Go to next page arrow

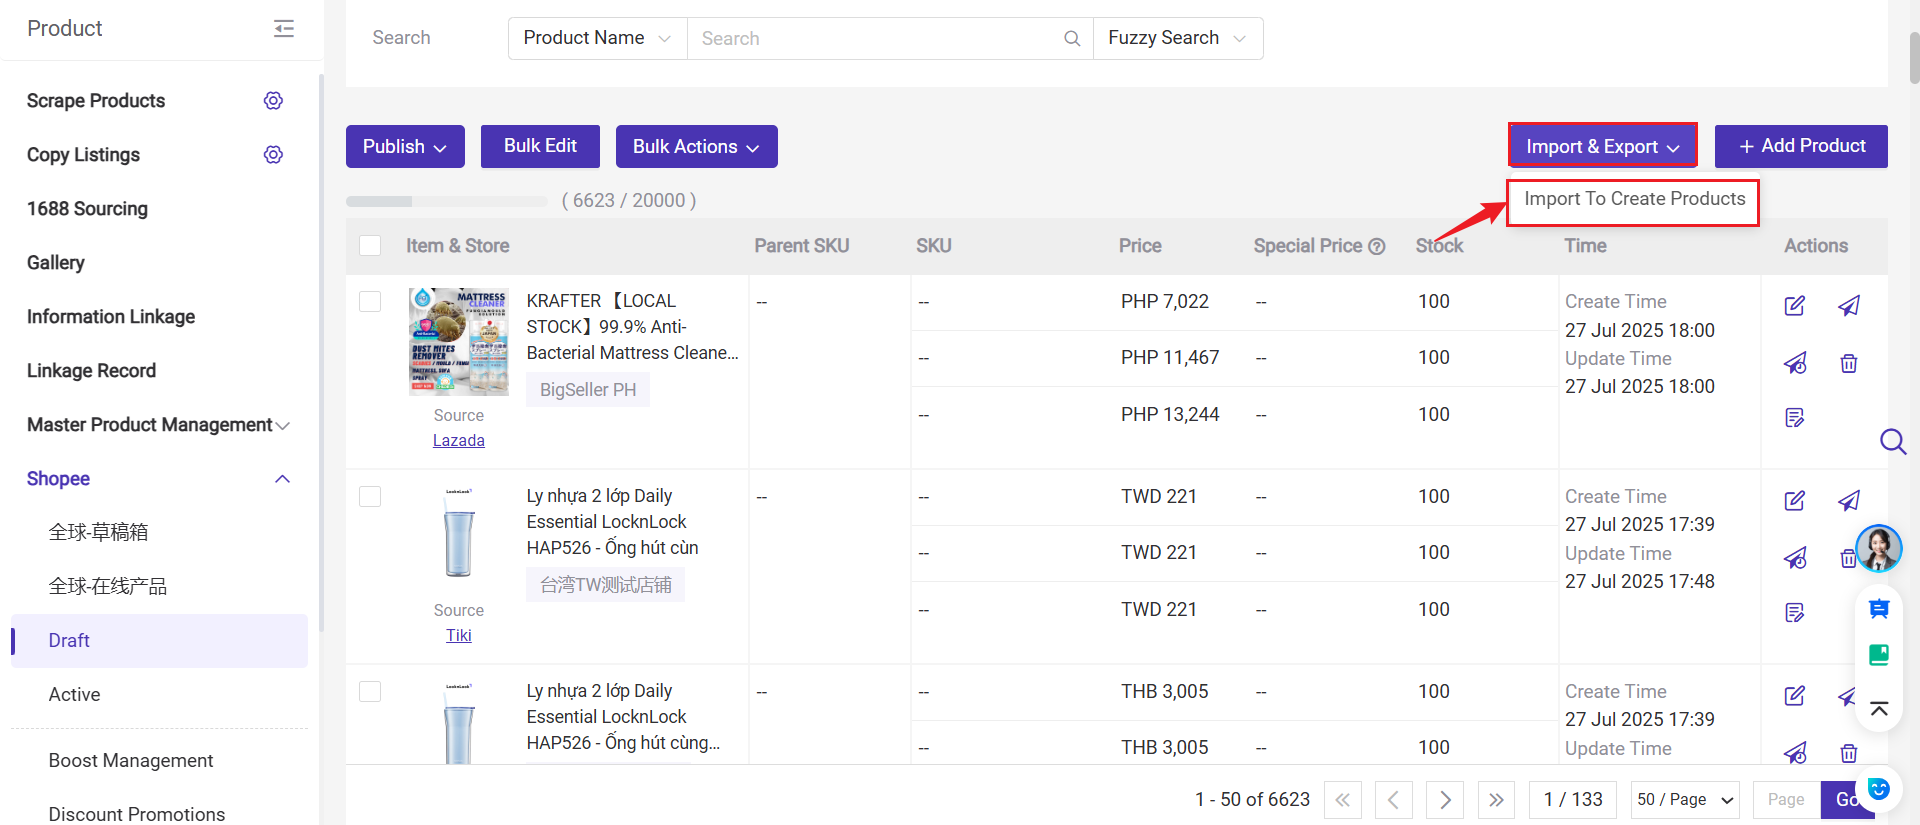click(x=1445, y=800)
